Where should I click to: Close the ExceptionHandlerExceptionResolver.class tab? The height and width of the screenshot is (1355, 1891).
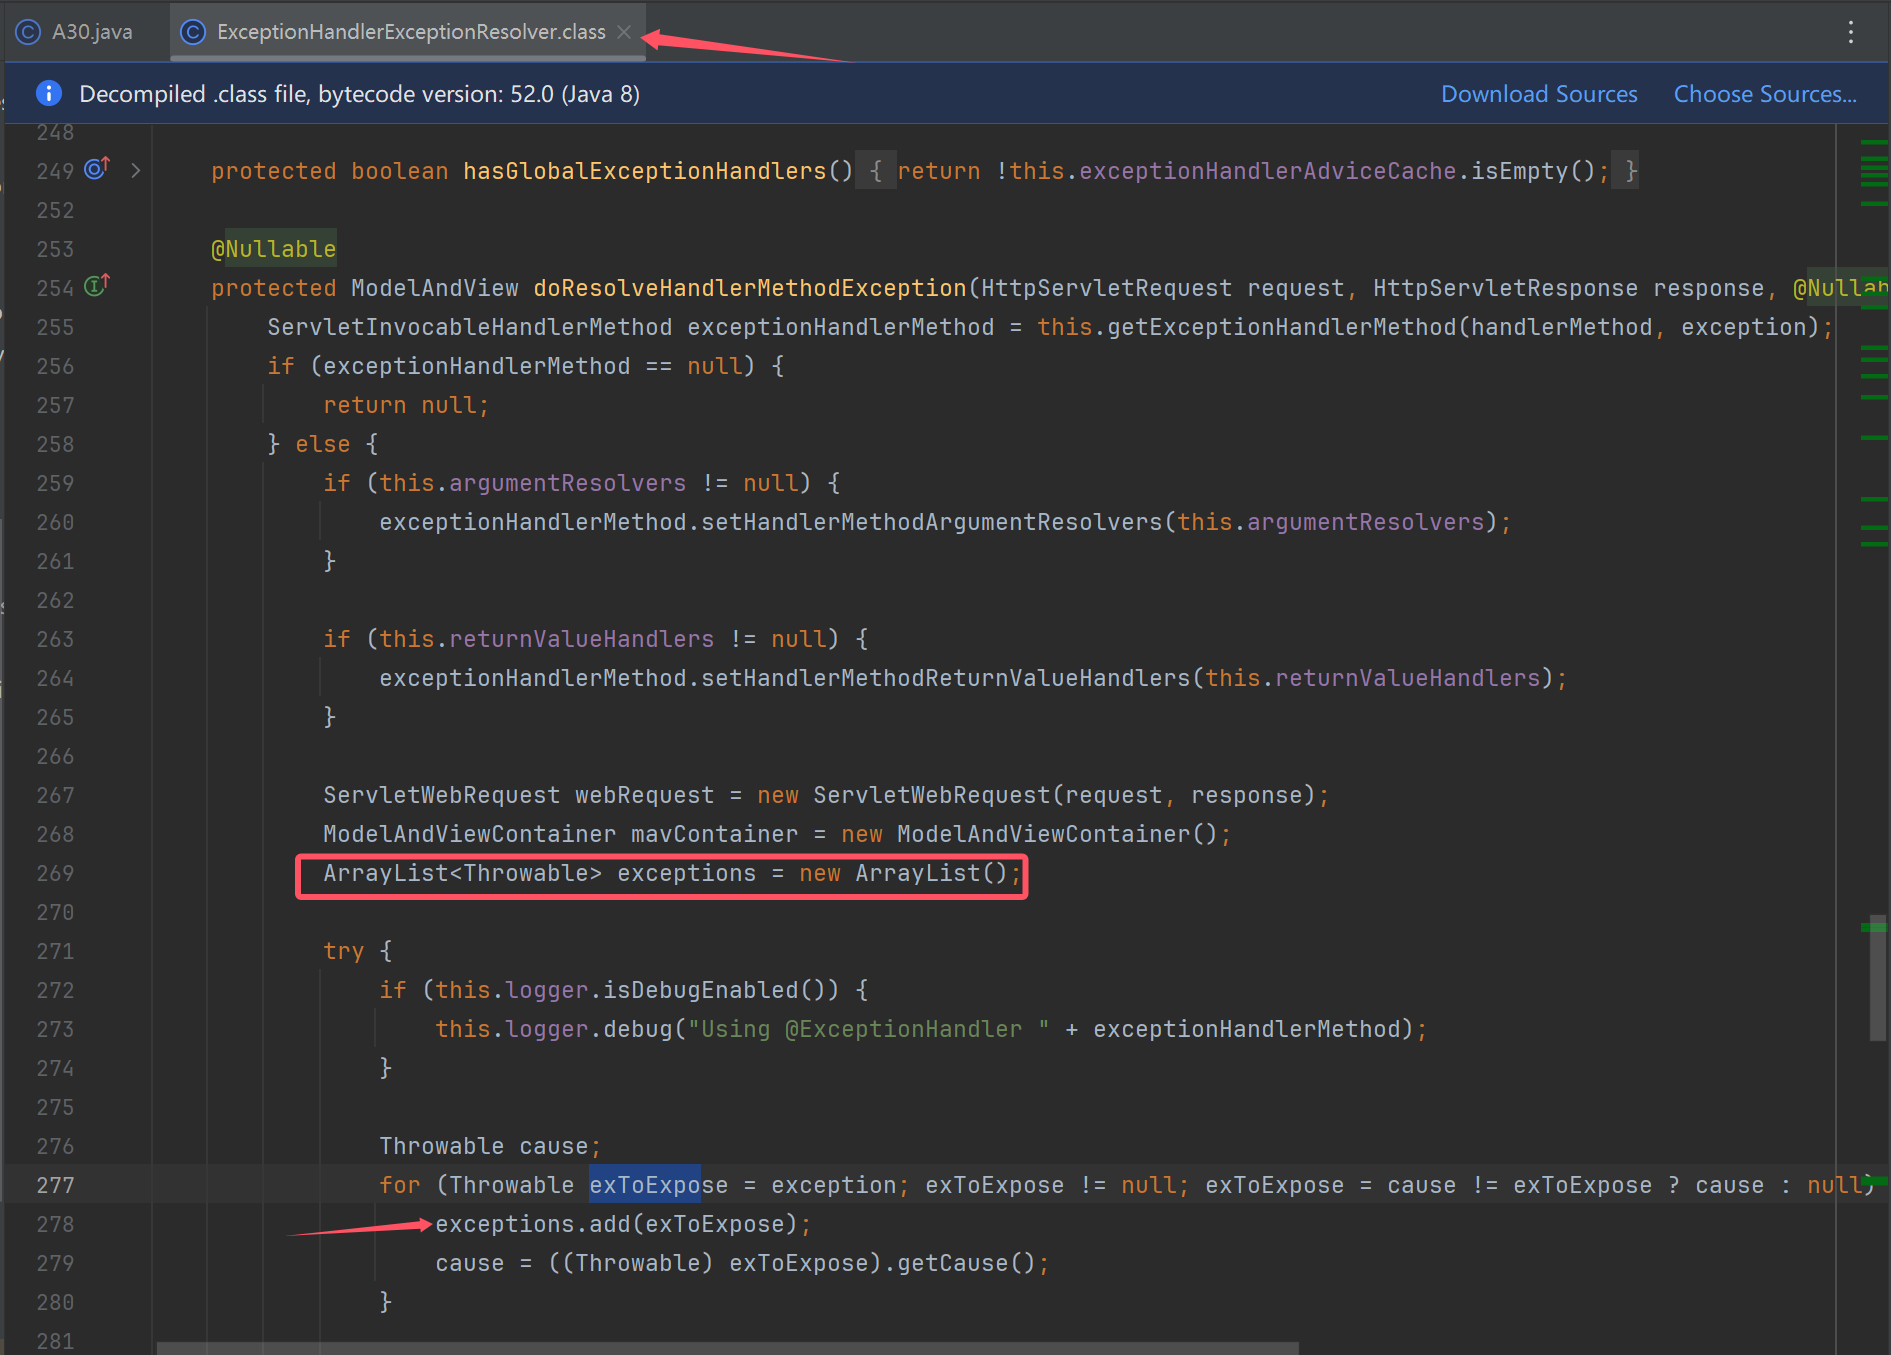tap(624, 32)
